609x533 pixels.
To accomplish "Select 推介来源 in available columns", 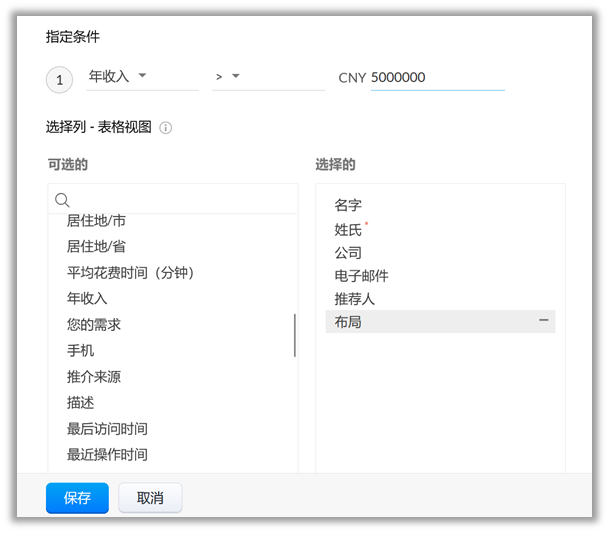I will point(94,376).
